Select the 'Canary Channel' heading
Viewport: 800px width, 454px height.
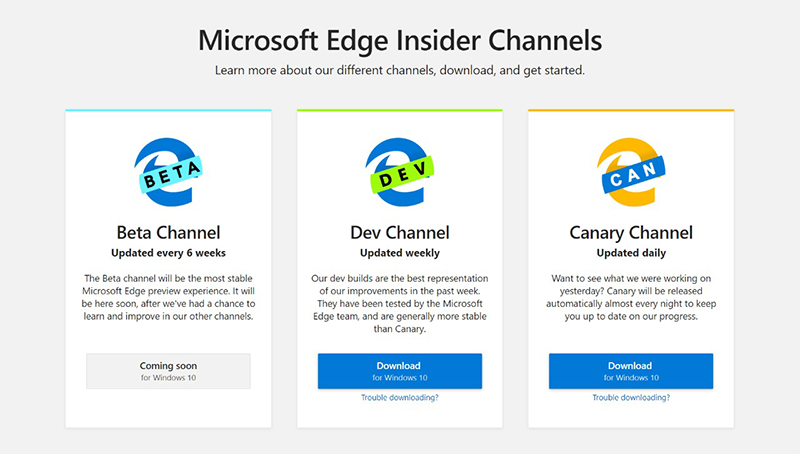tap(630, 233)
